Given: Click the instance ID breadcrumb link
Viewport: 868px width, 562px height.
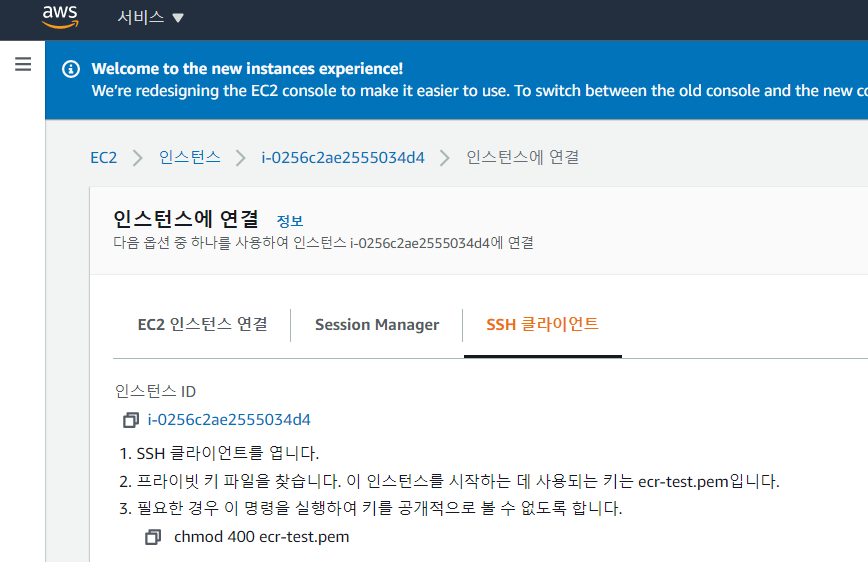Looking at the screenshot, I should (x=342, y=157).
